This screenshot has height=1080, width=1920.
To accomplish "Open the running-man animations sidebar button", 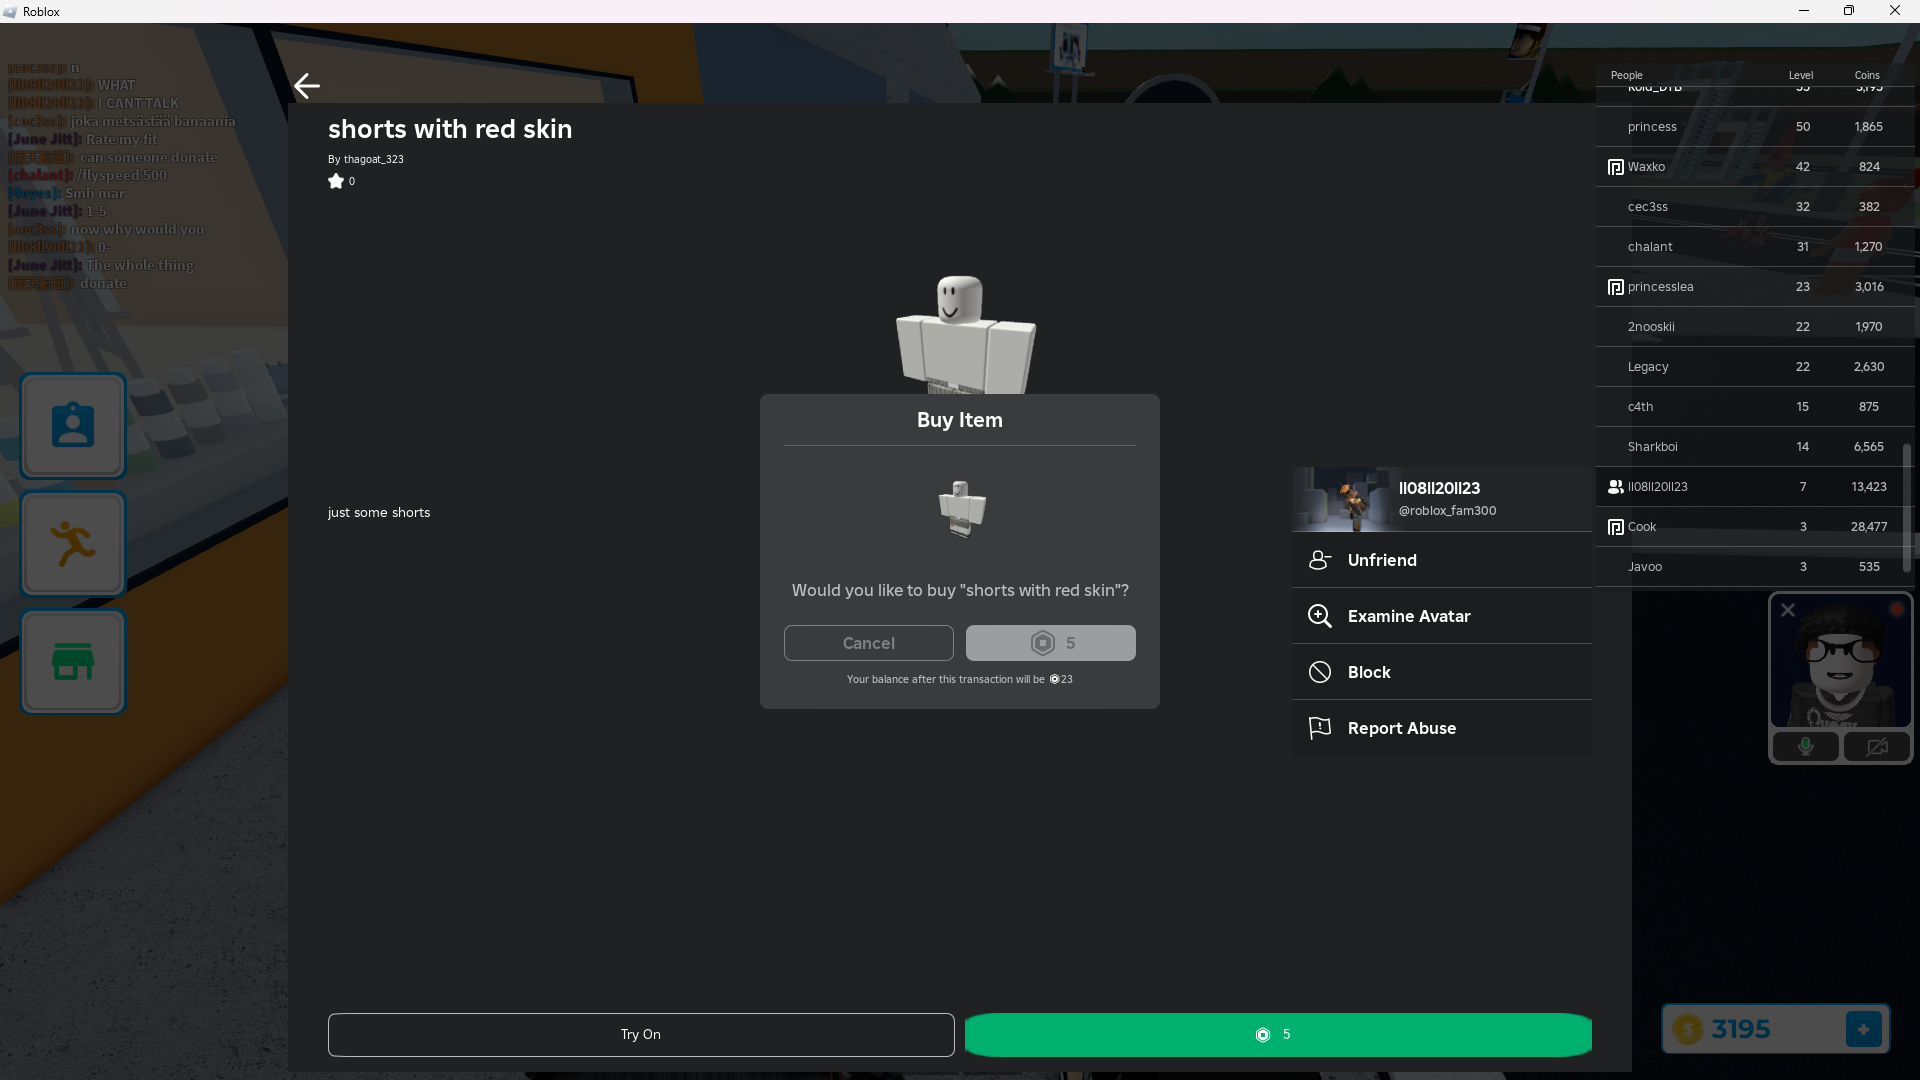I will (x=73, y=544).
